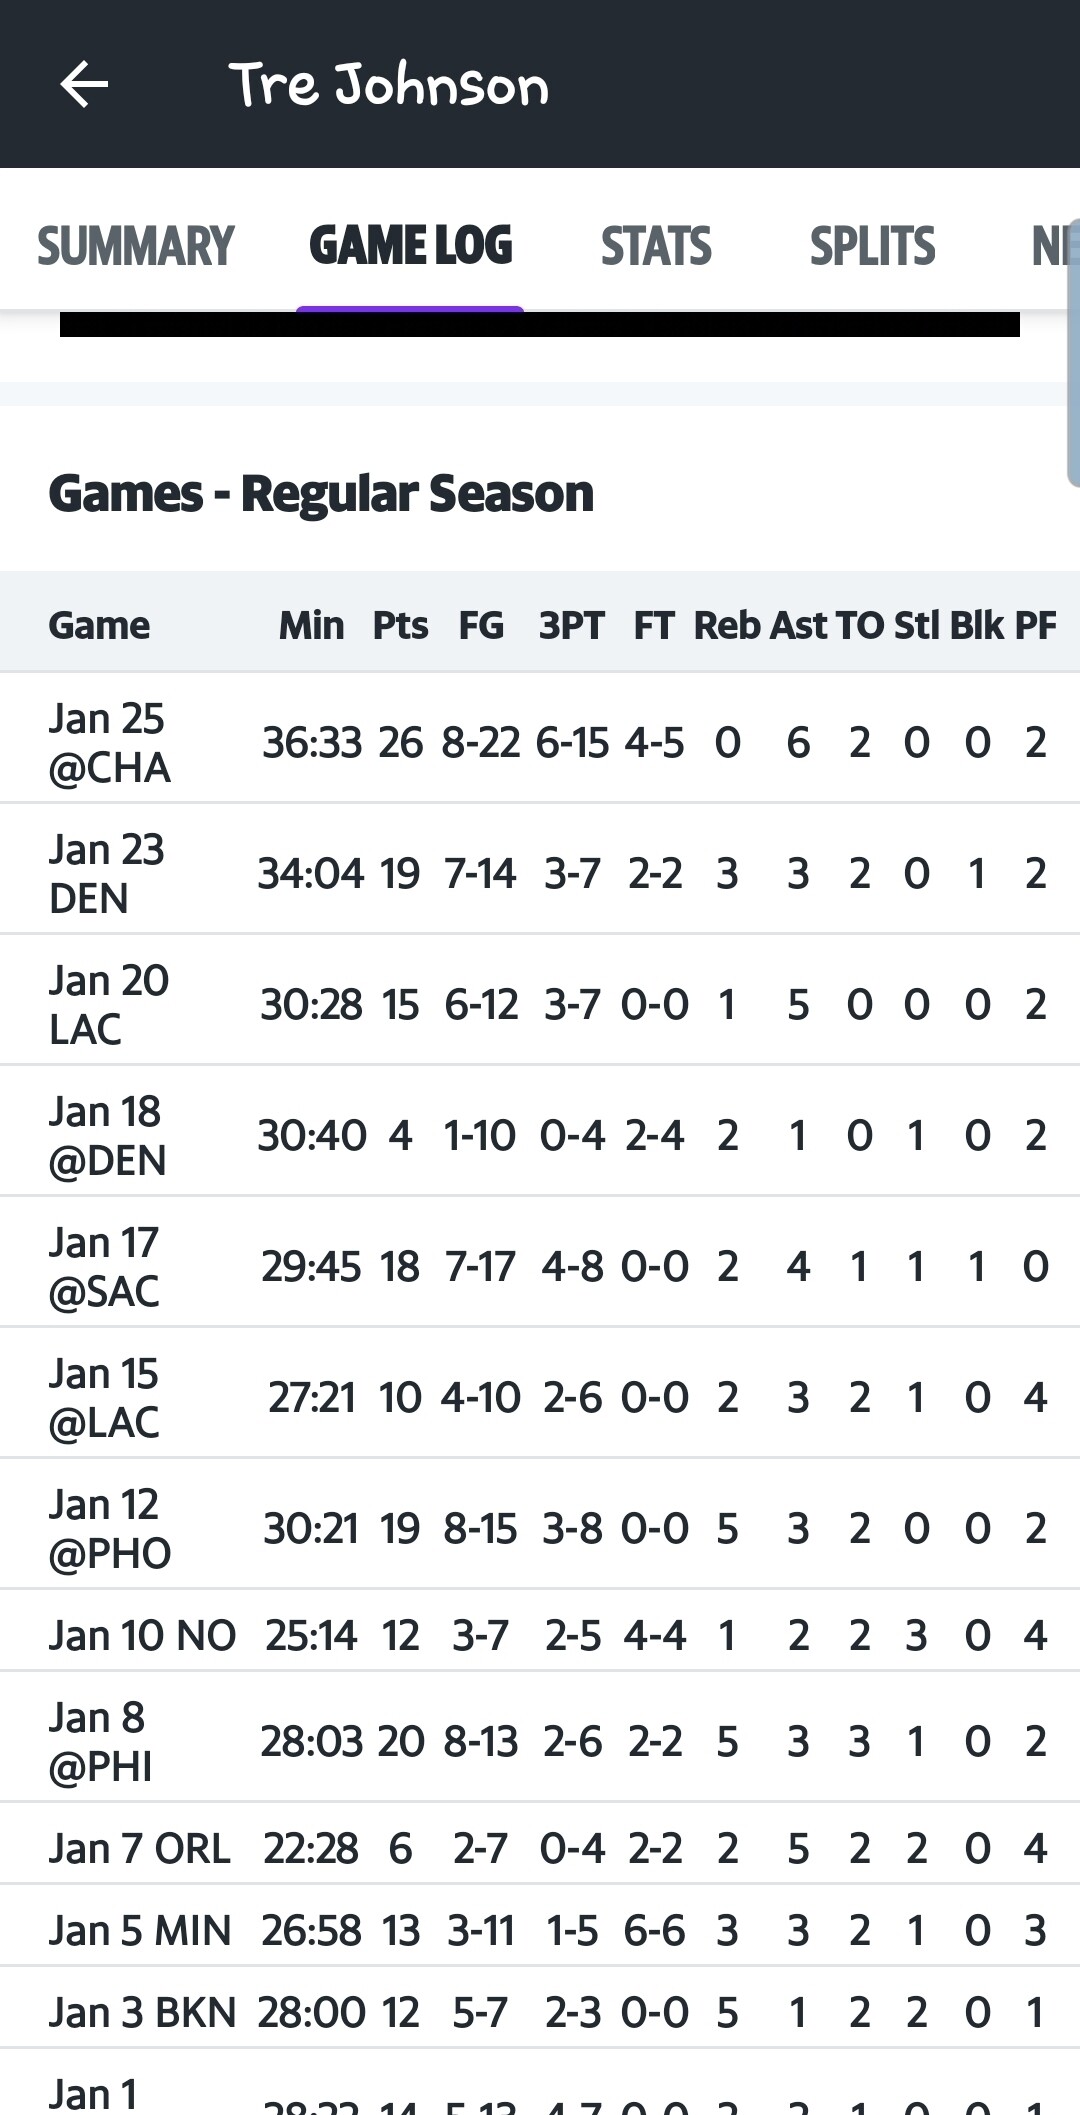Open the Jan 15 @LAC game
The width and height of the screenshot is (1080, 2115).
[104, 1398]
